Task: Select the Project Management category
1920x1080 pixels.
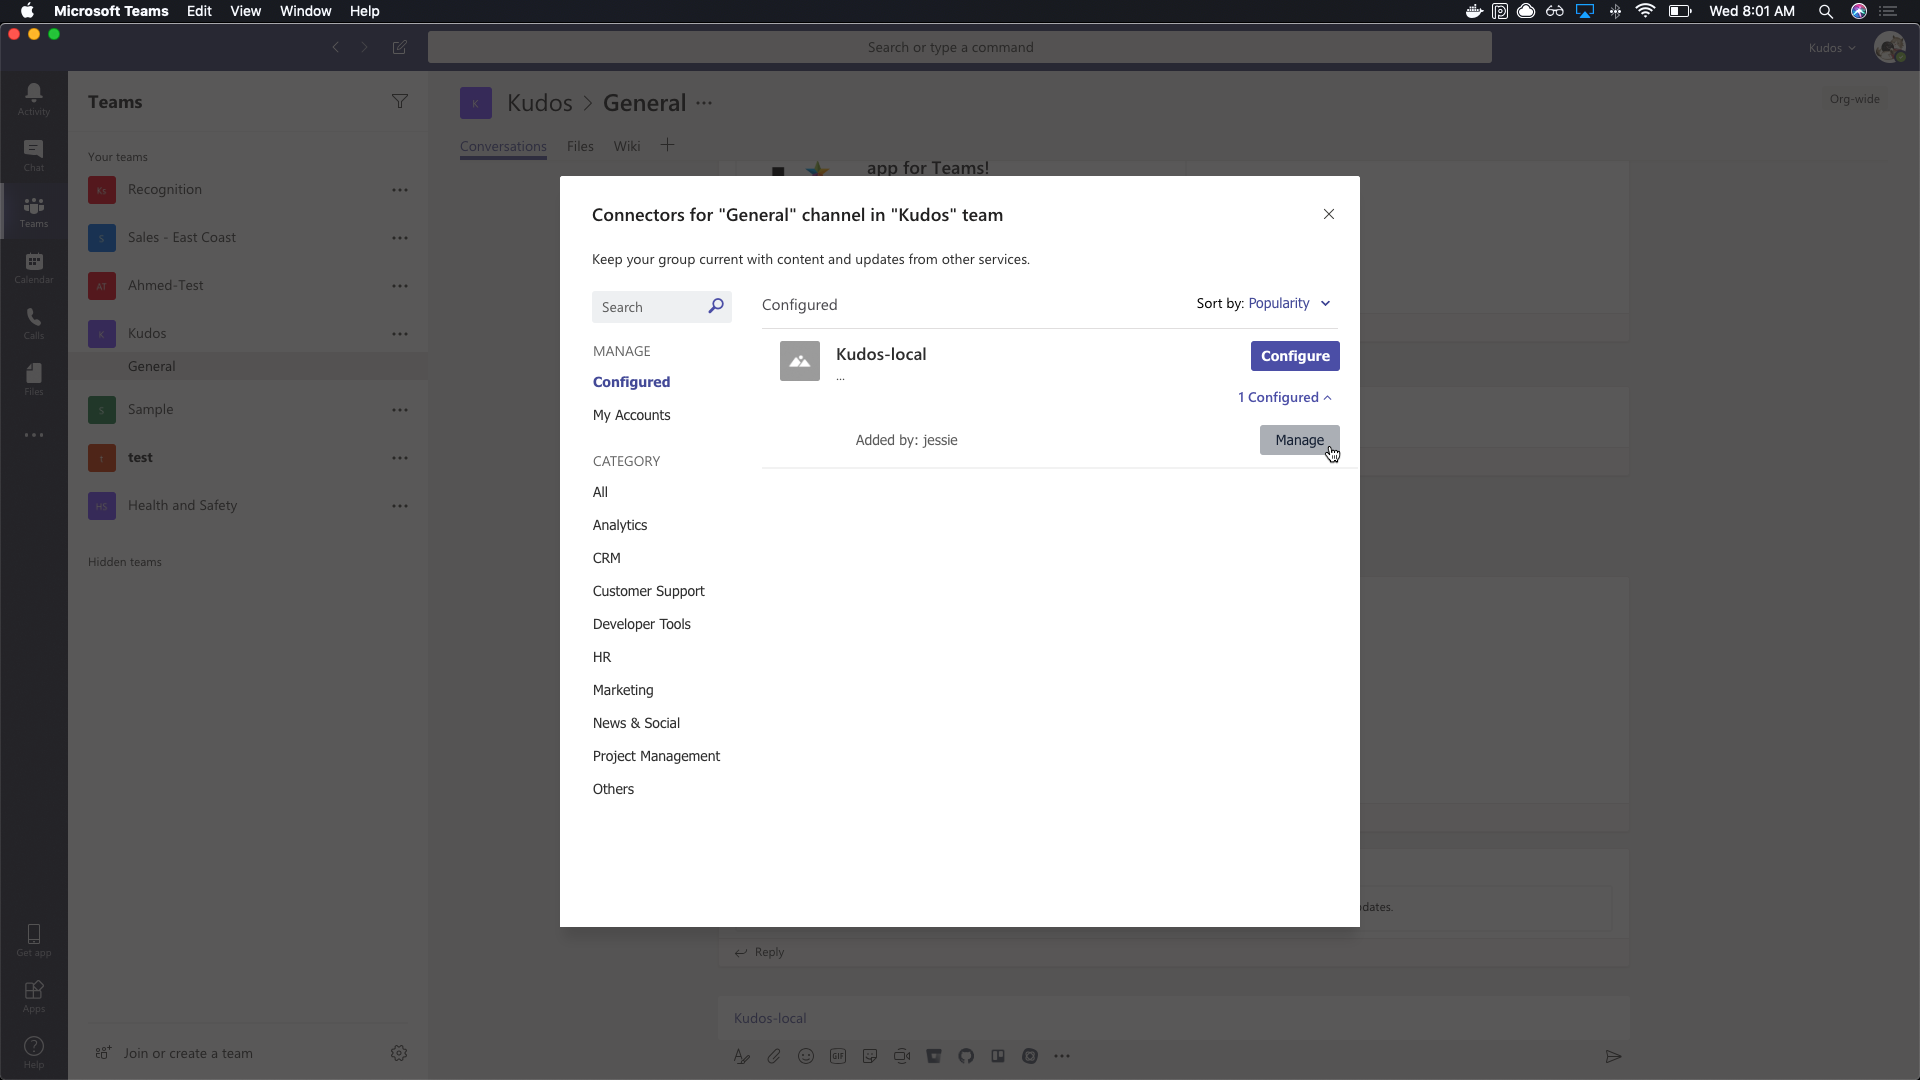Action: click(656, 756)
